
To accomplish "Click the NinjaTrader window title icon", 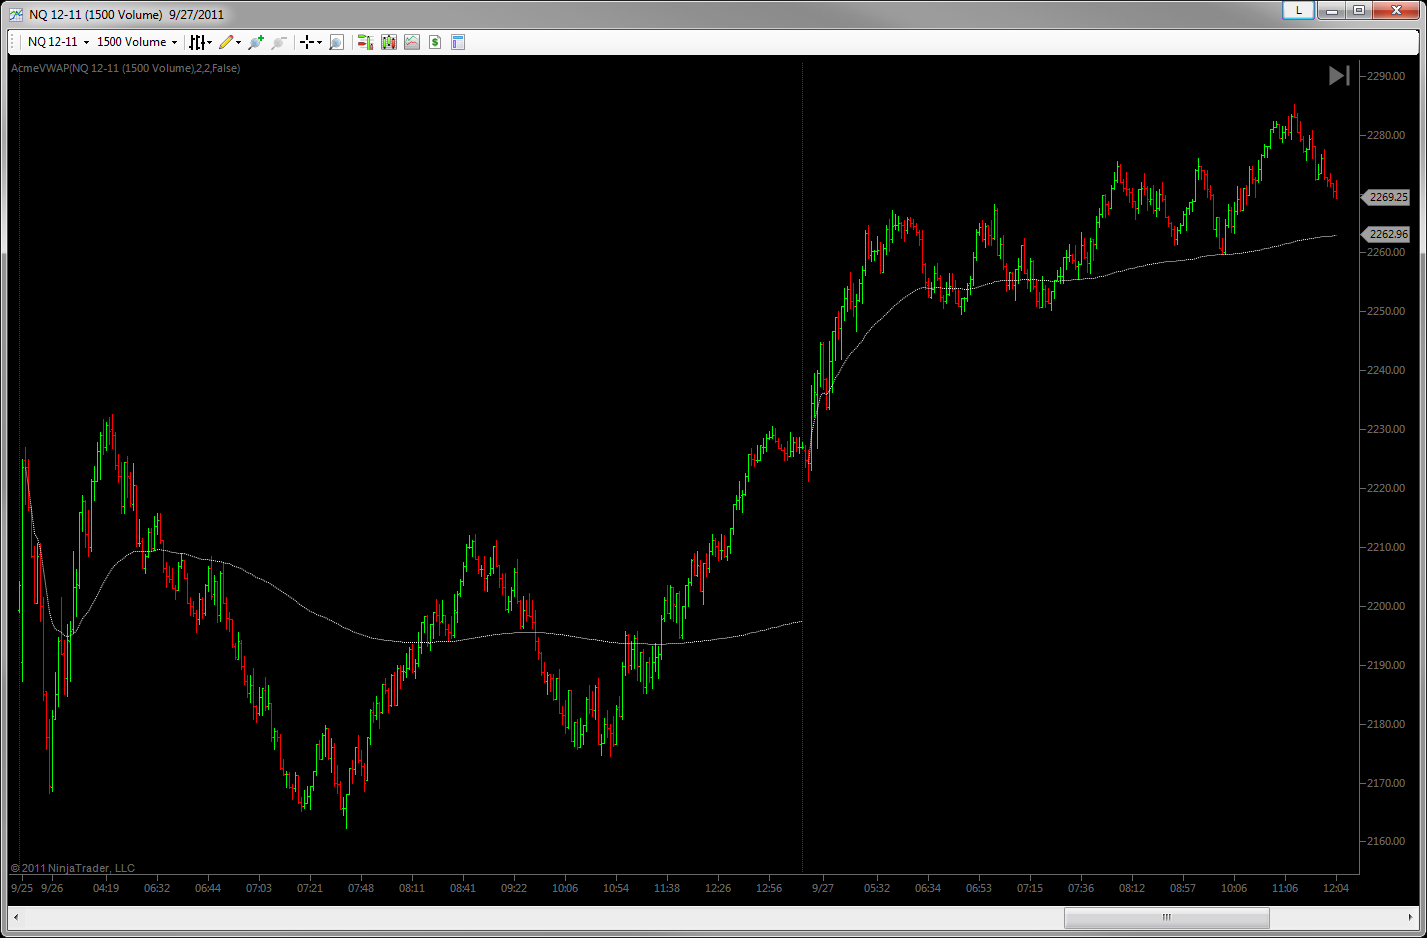I will click(16, 14).
